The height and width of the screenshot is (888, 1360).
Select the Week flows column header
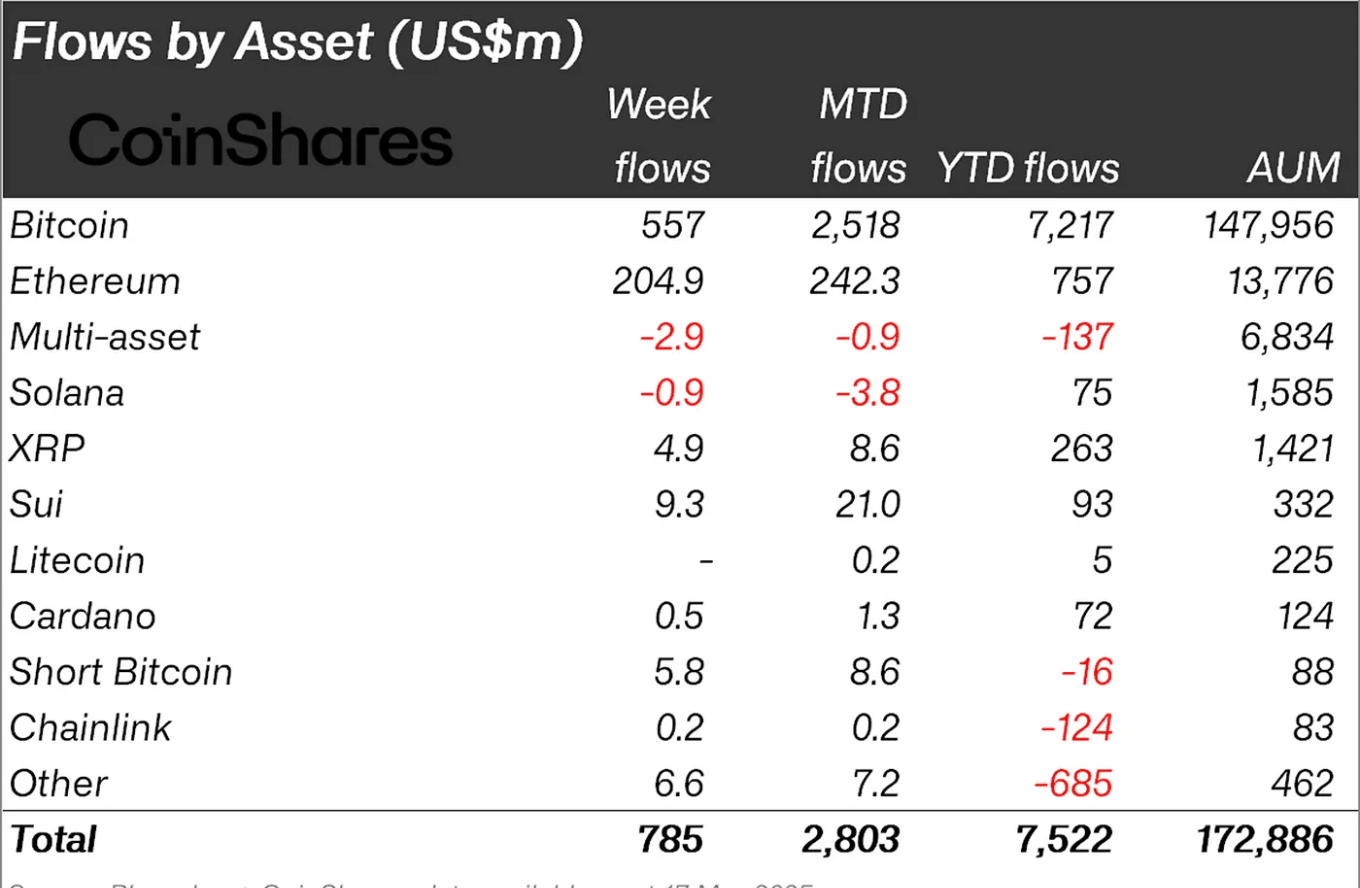coord(660,136)
